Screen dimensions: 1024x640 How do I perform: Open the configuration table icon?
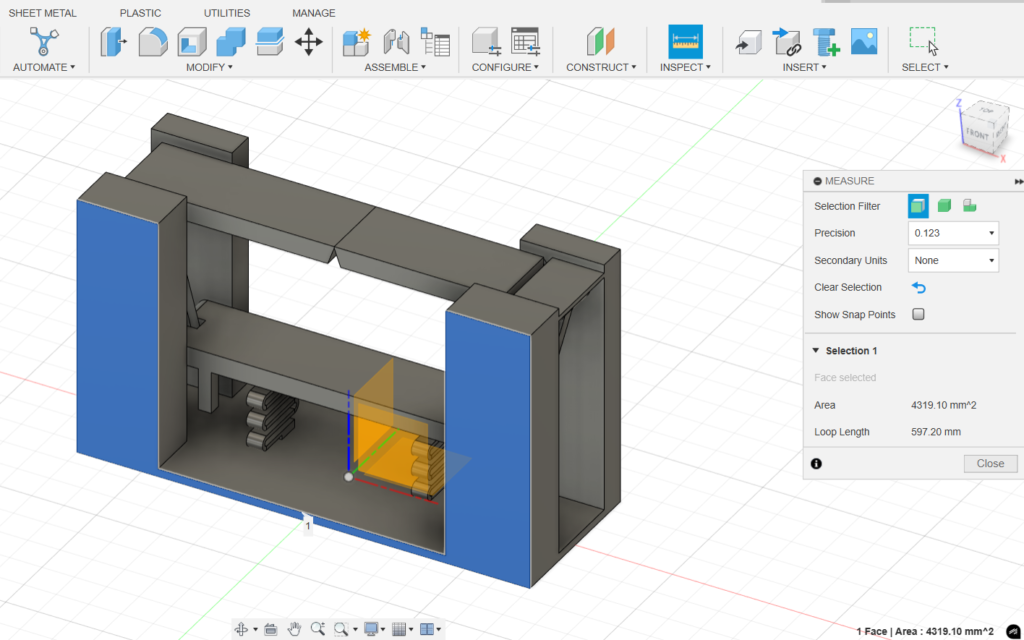click(525, 42)
